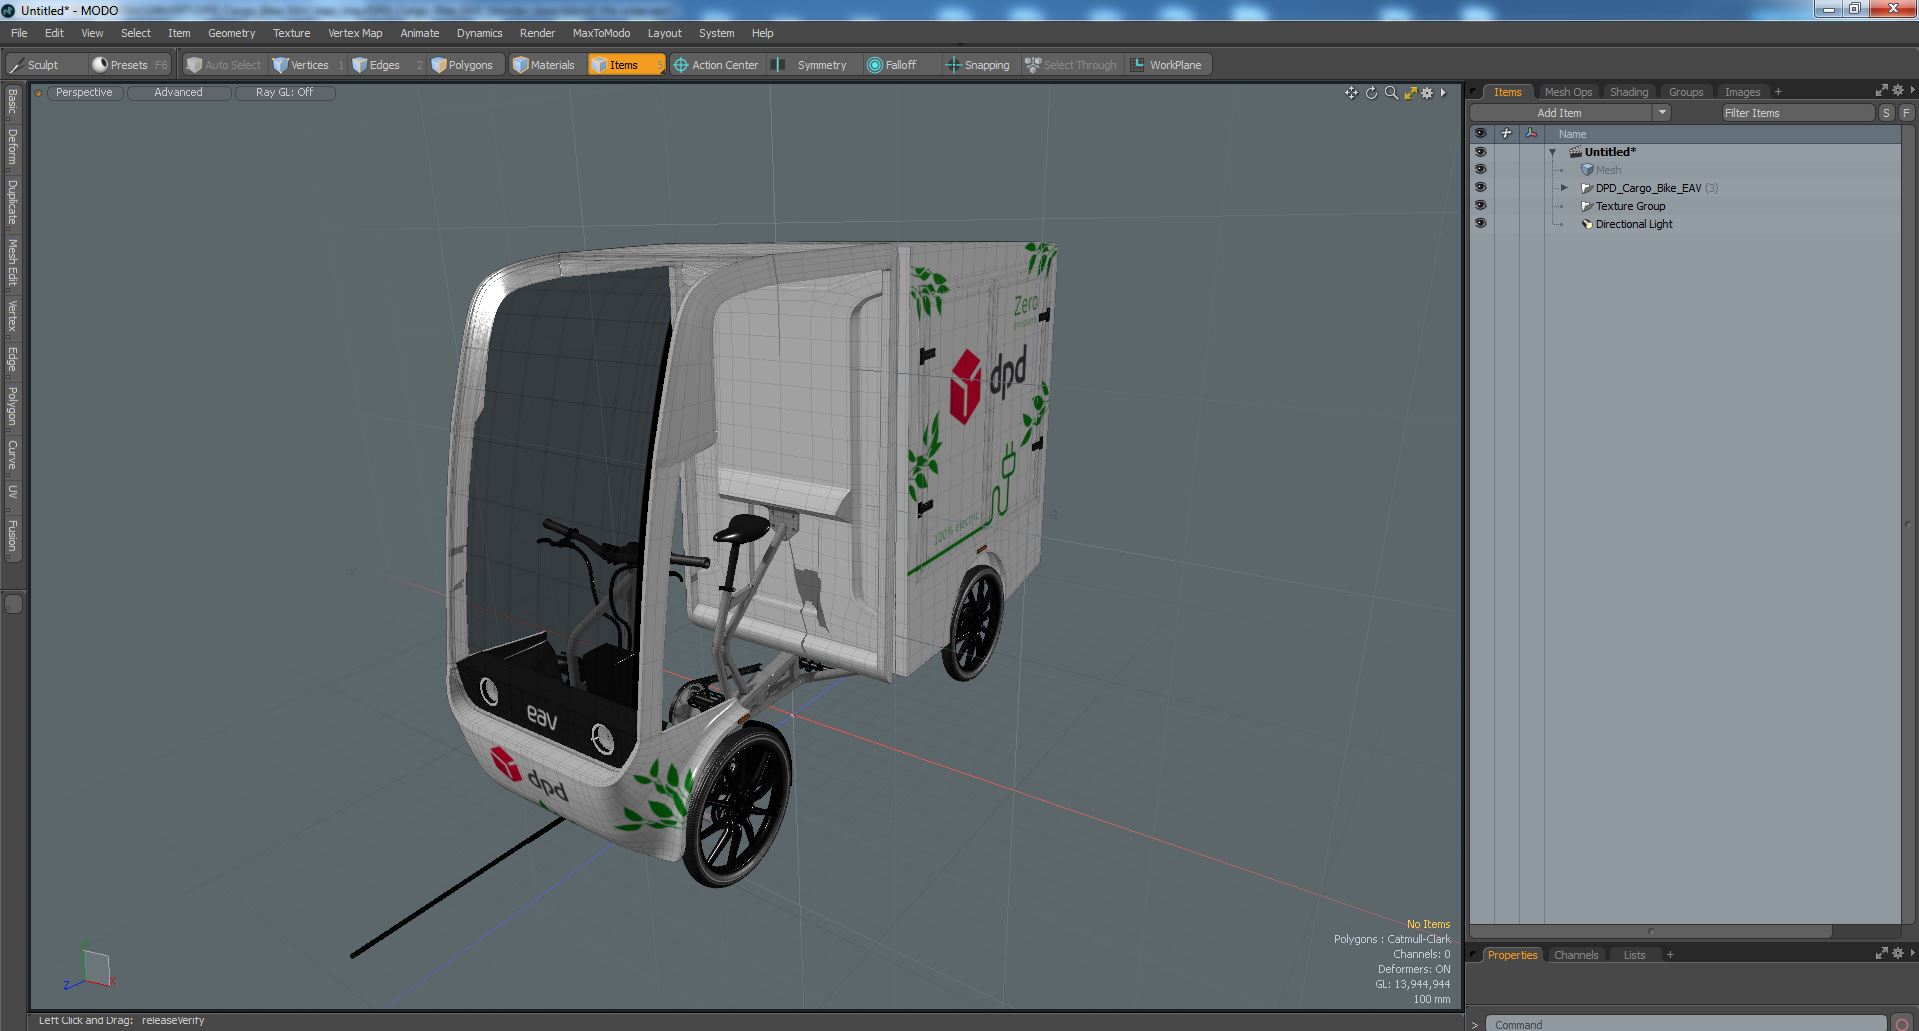
Task: Collapse the Untitled scene tree
Action: [1553, 153]
